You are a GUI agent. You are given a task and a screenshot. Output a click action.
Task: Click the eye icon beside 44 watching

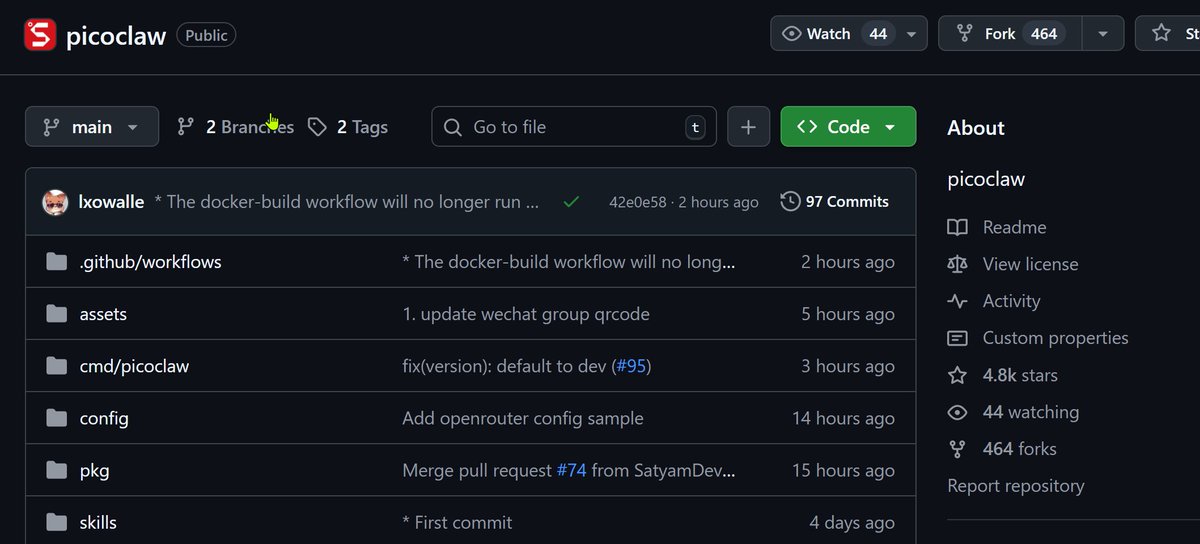click(x=958, y=412)
